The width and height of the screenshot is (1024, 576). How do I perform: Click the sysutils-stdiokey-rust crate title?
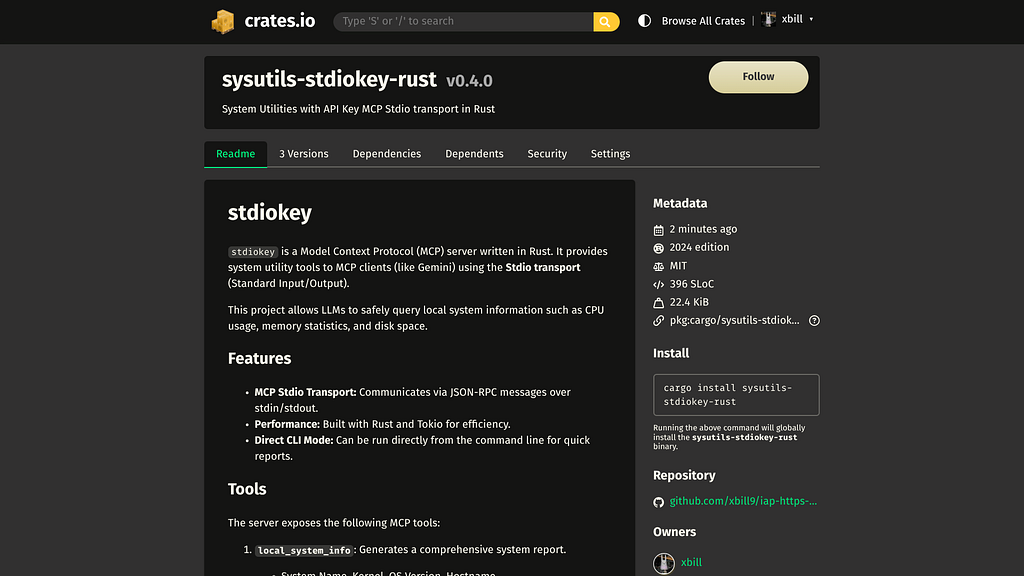(x=329, y=80)
